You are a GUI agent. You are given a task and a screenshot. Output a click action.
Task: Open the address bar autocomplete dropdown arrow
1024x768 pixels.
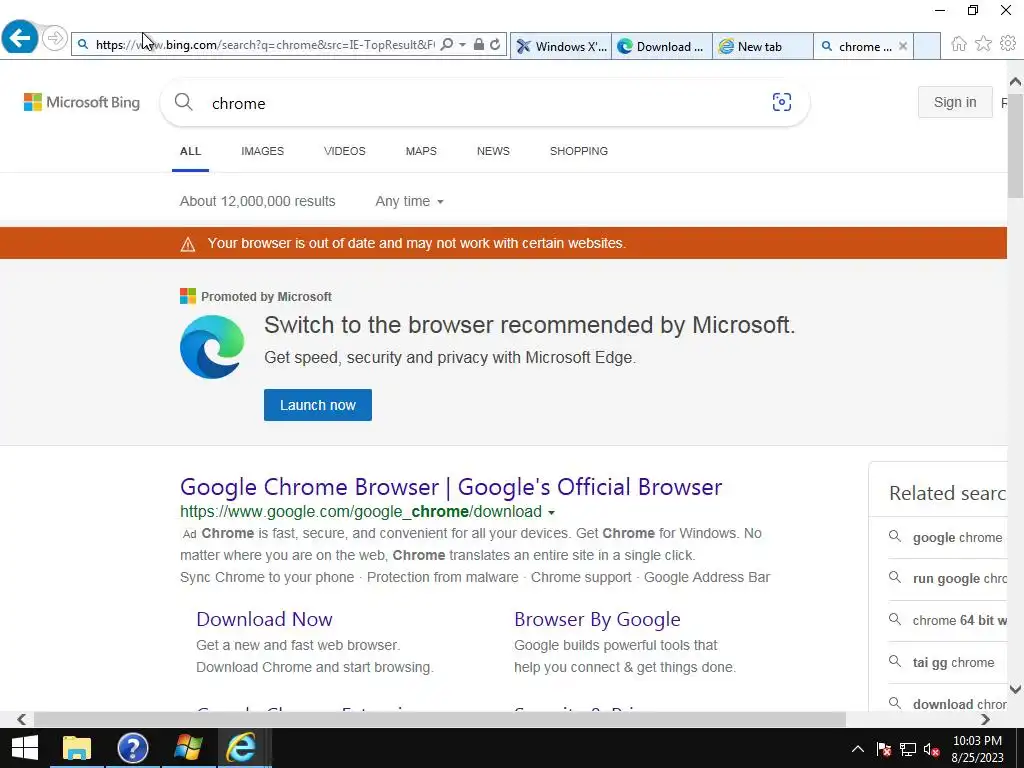coord(462,44)
